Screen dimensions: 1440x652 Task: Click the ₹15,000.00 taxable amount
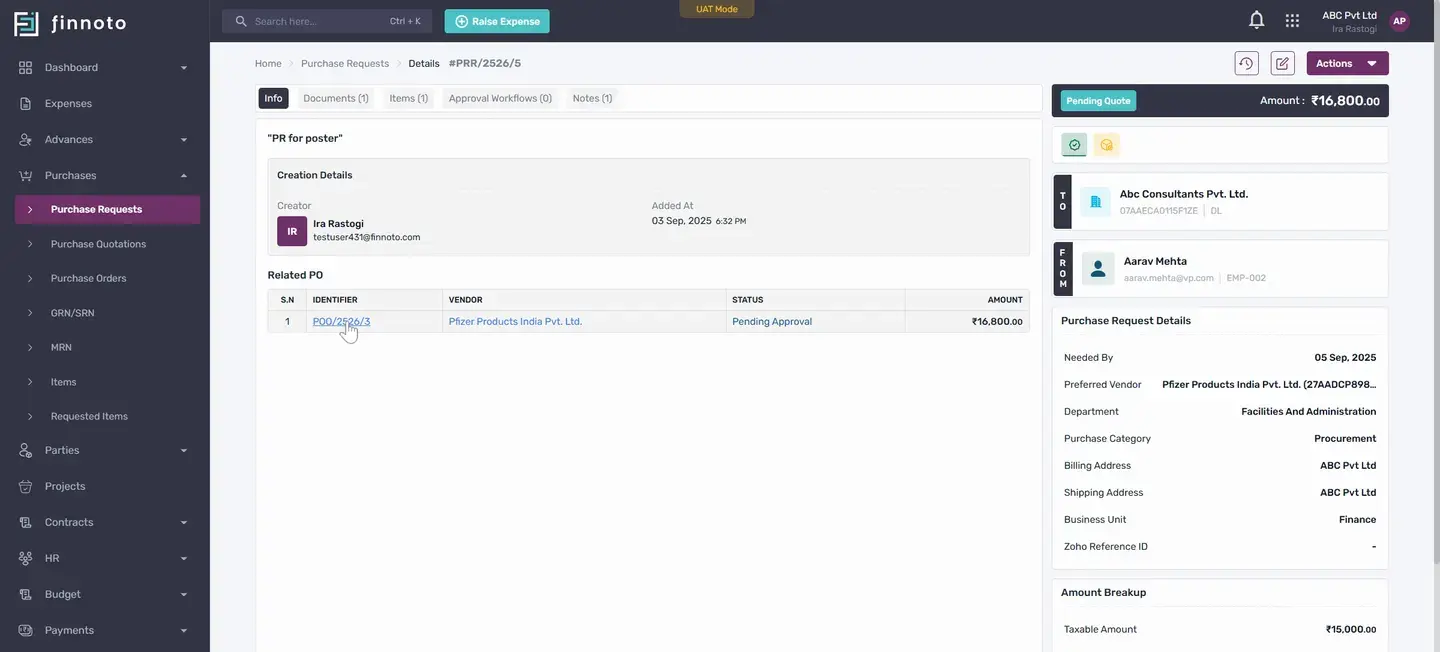pyautogui.click(x=1351, y=629)
